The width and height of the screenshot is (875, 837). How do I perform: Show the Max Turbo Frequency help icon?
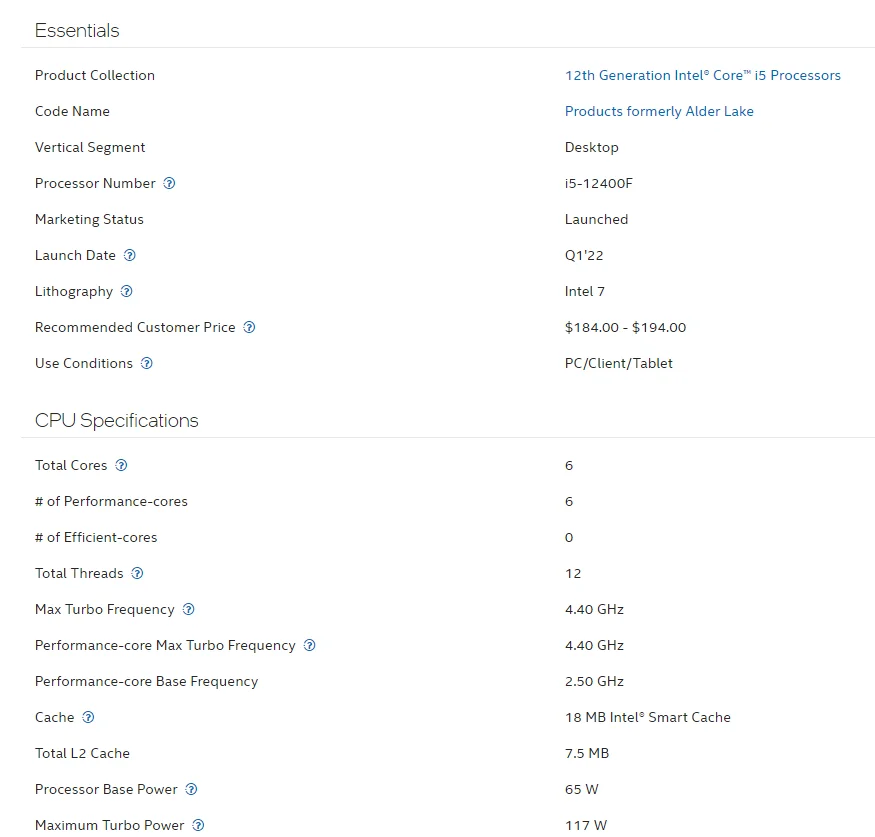[x=189, y=609]
